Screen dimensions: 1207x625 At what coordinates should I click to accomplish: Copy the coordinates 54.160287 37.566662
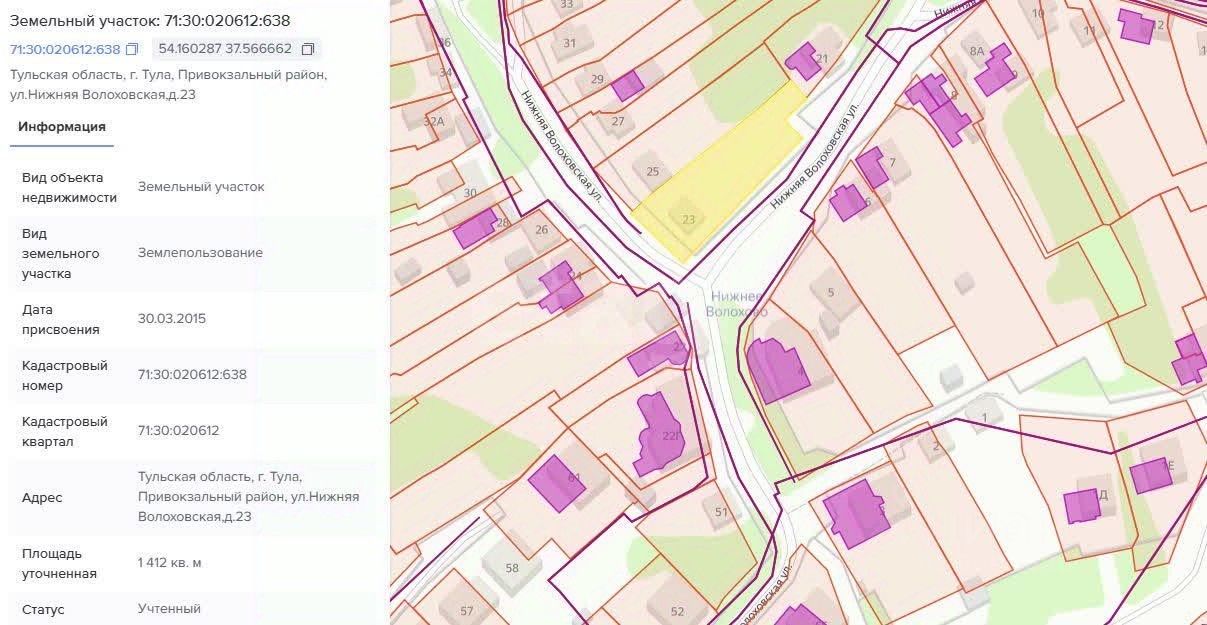tap(308, 49)
